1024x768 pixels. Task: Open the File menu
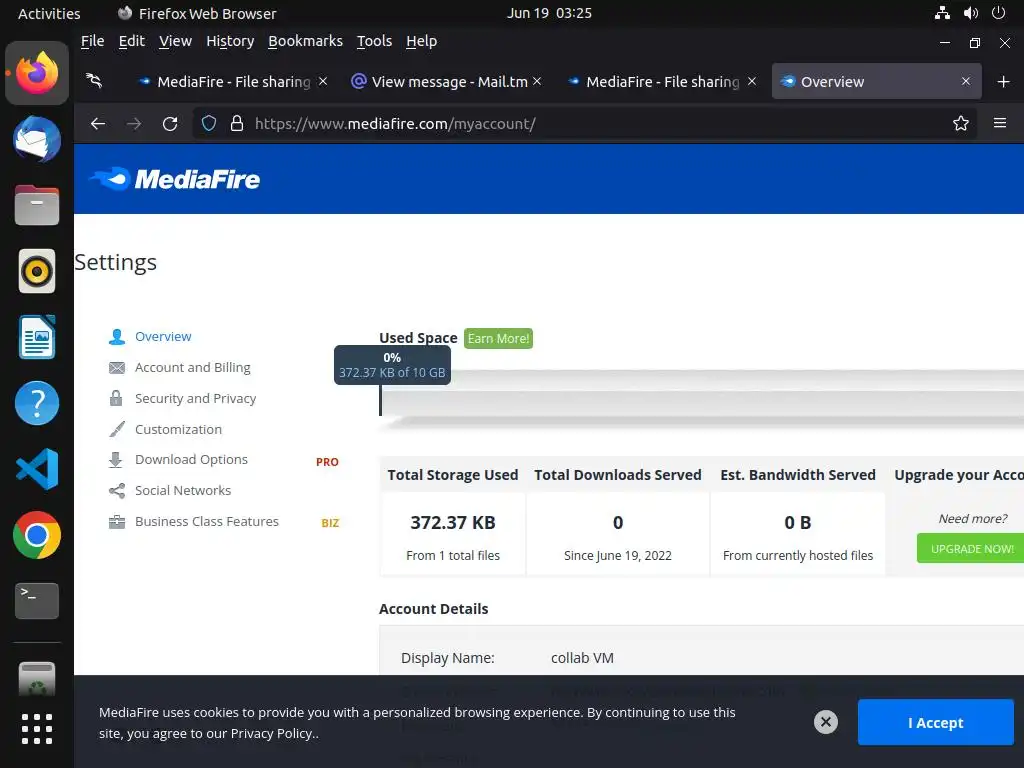coord(92,41)
